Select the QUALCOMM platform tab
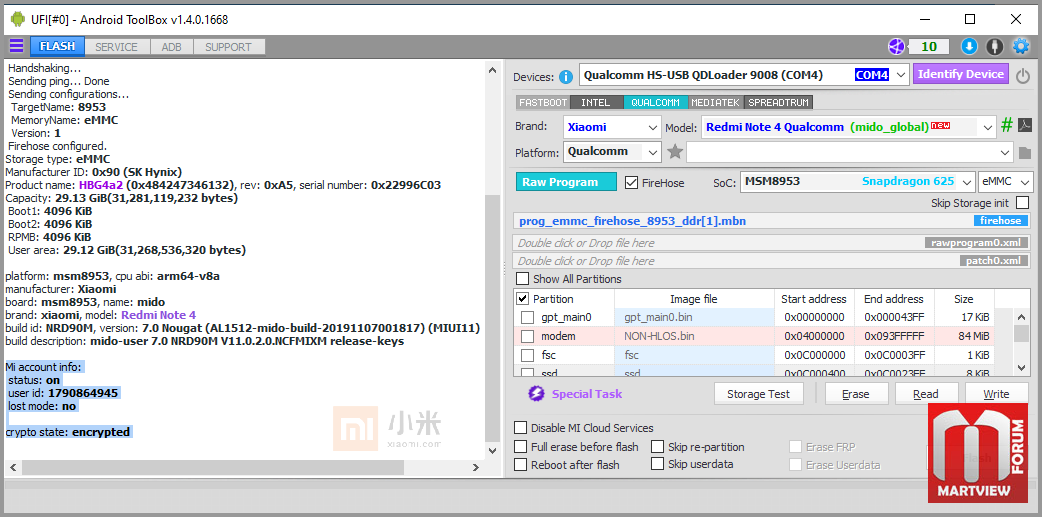Viewport: 1042px width, 517px height. coord(655,103)
